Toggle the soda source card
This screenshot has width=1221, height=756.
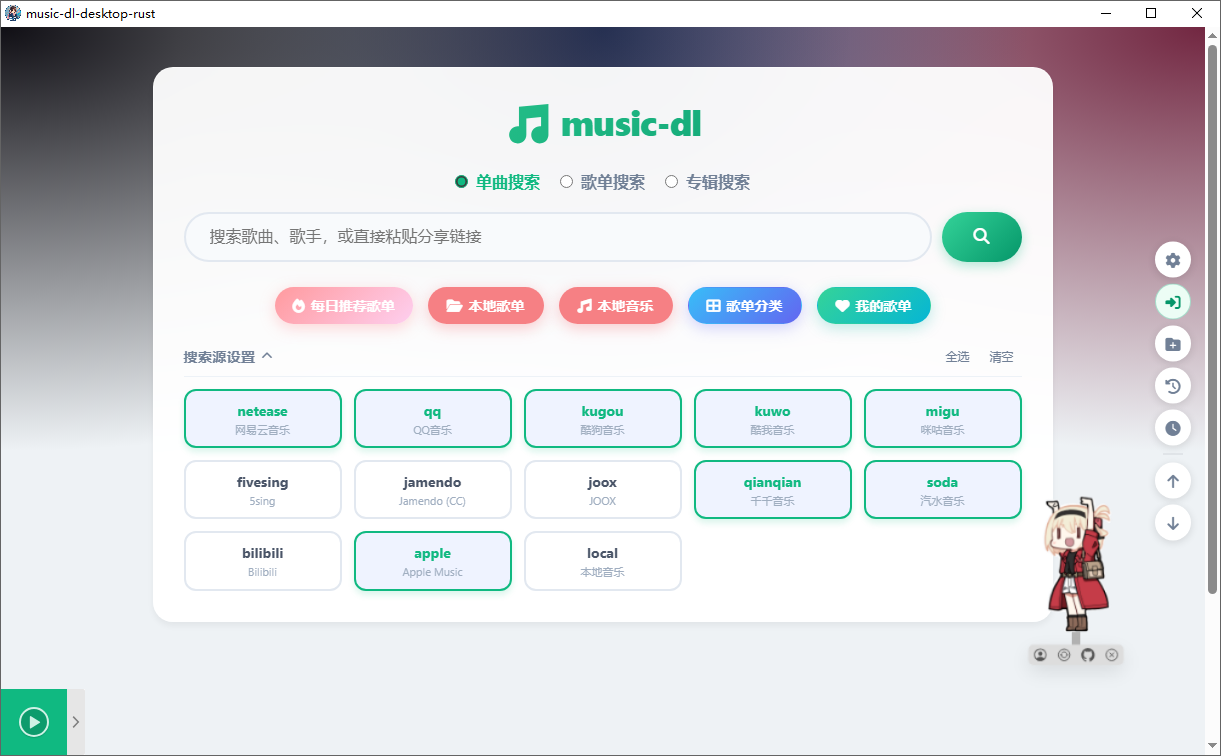coord(943,490)
